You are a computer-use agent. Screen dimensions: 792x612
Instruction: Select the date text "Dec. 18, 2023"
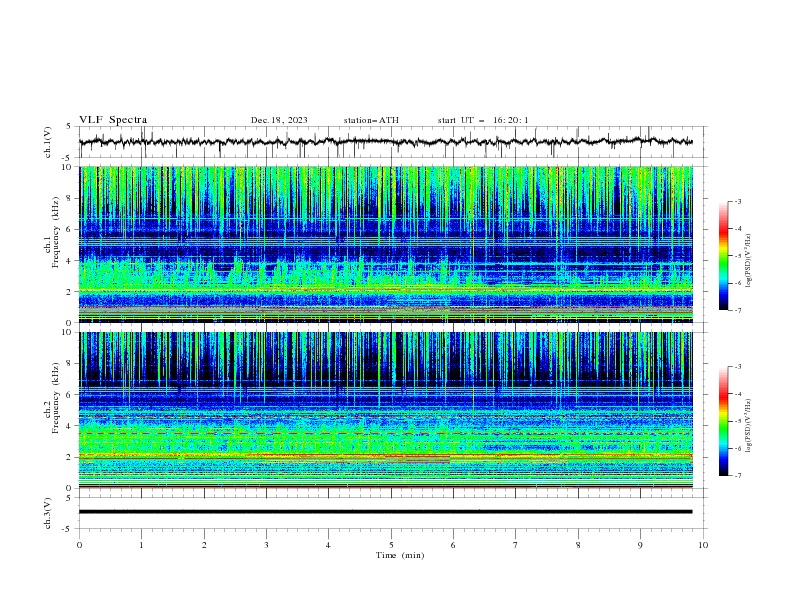click(x=279, y=120)
